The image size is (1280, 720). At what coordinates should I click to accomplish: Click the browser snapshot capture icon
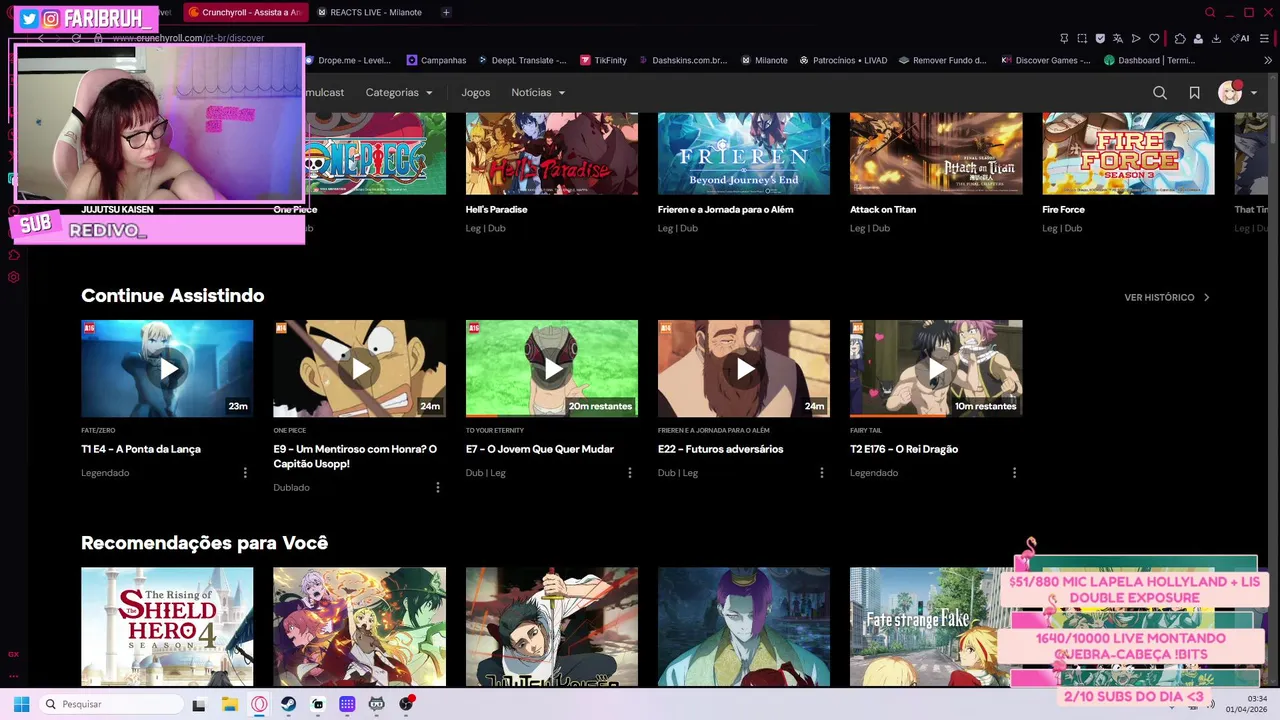pyautogui.click(x=1082, y=38)
